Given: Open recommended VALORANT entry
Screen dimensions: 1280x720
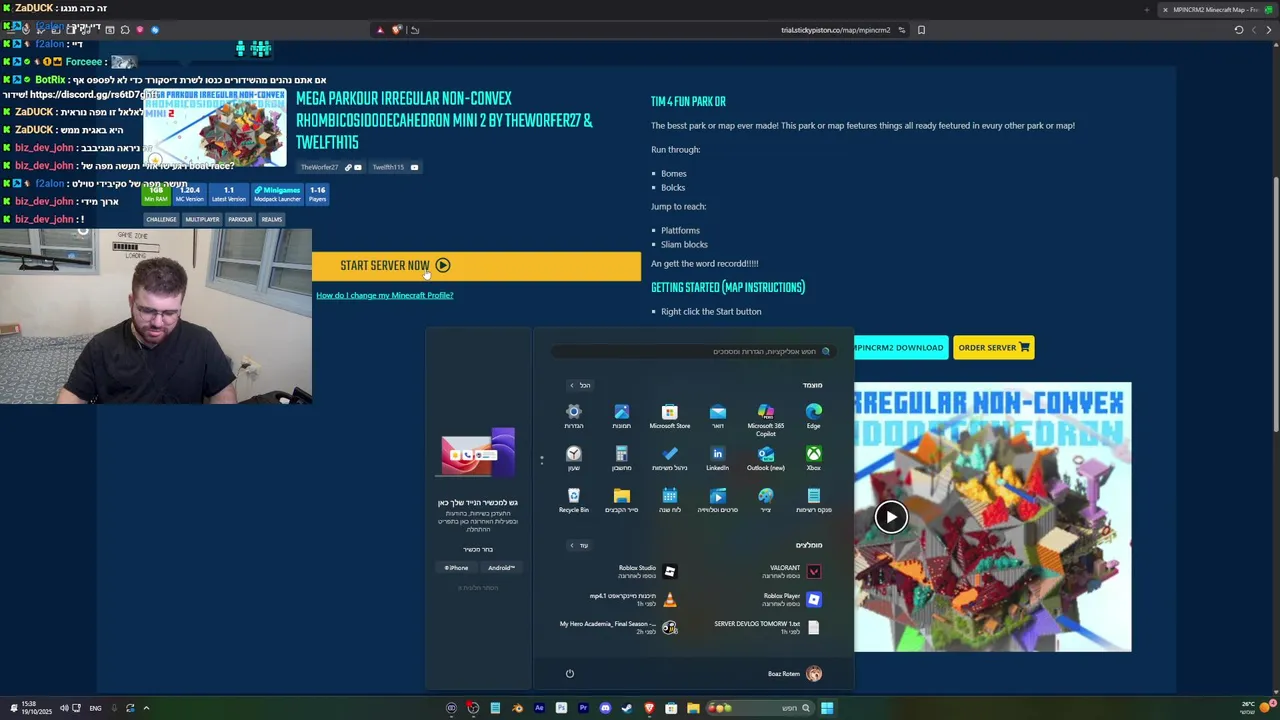Looking at the screenshot, I should pyautogui.click(x=790, y=571).
